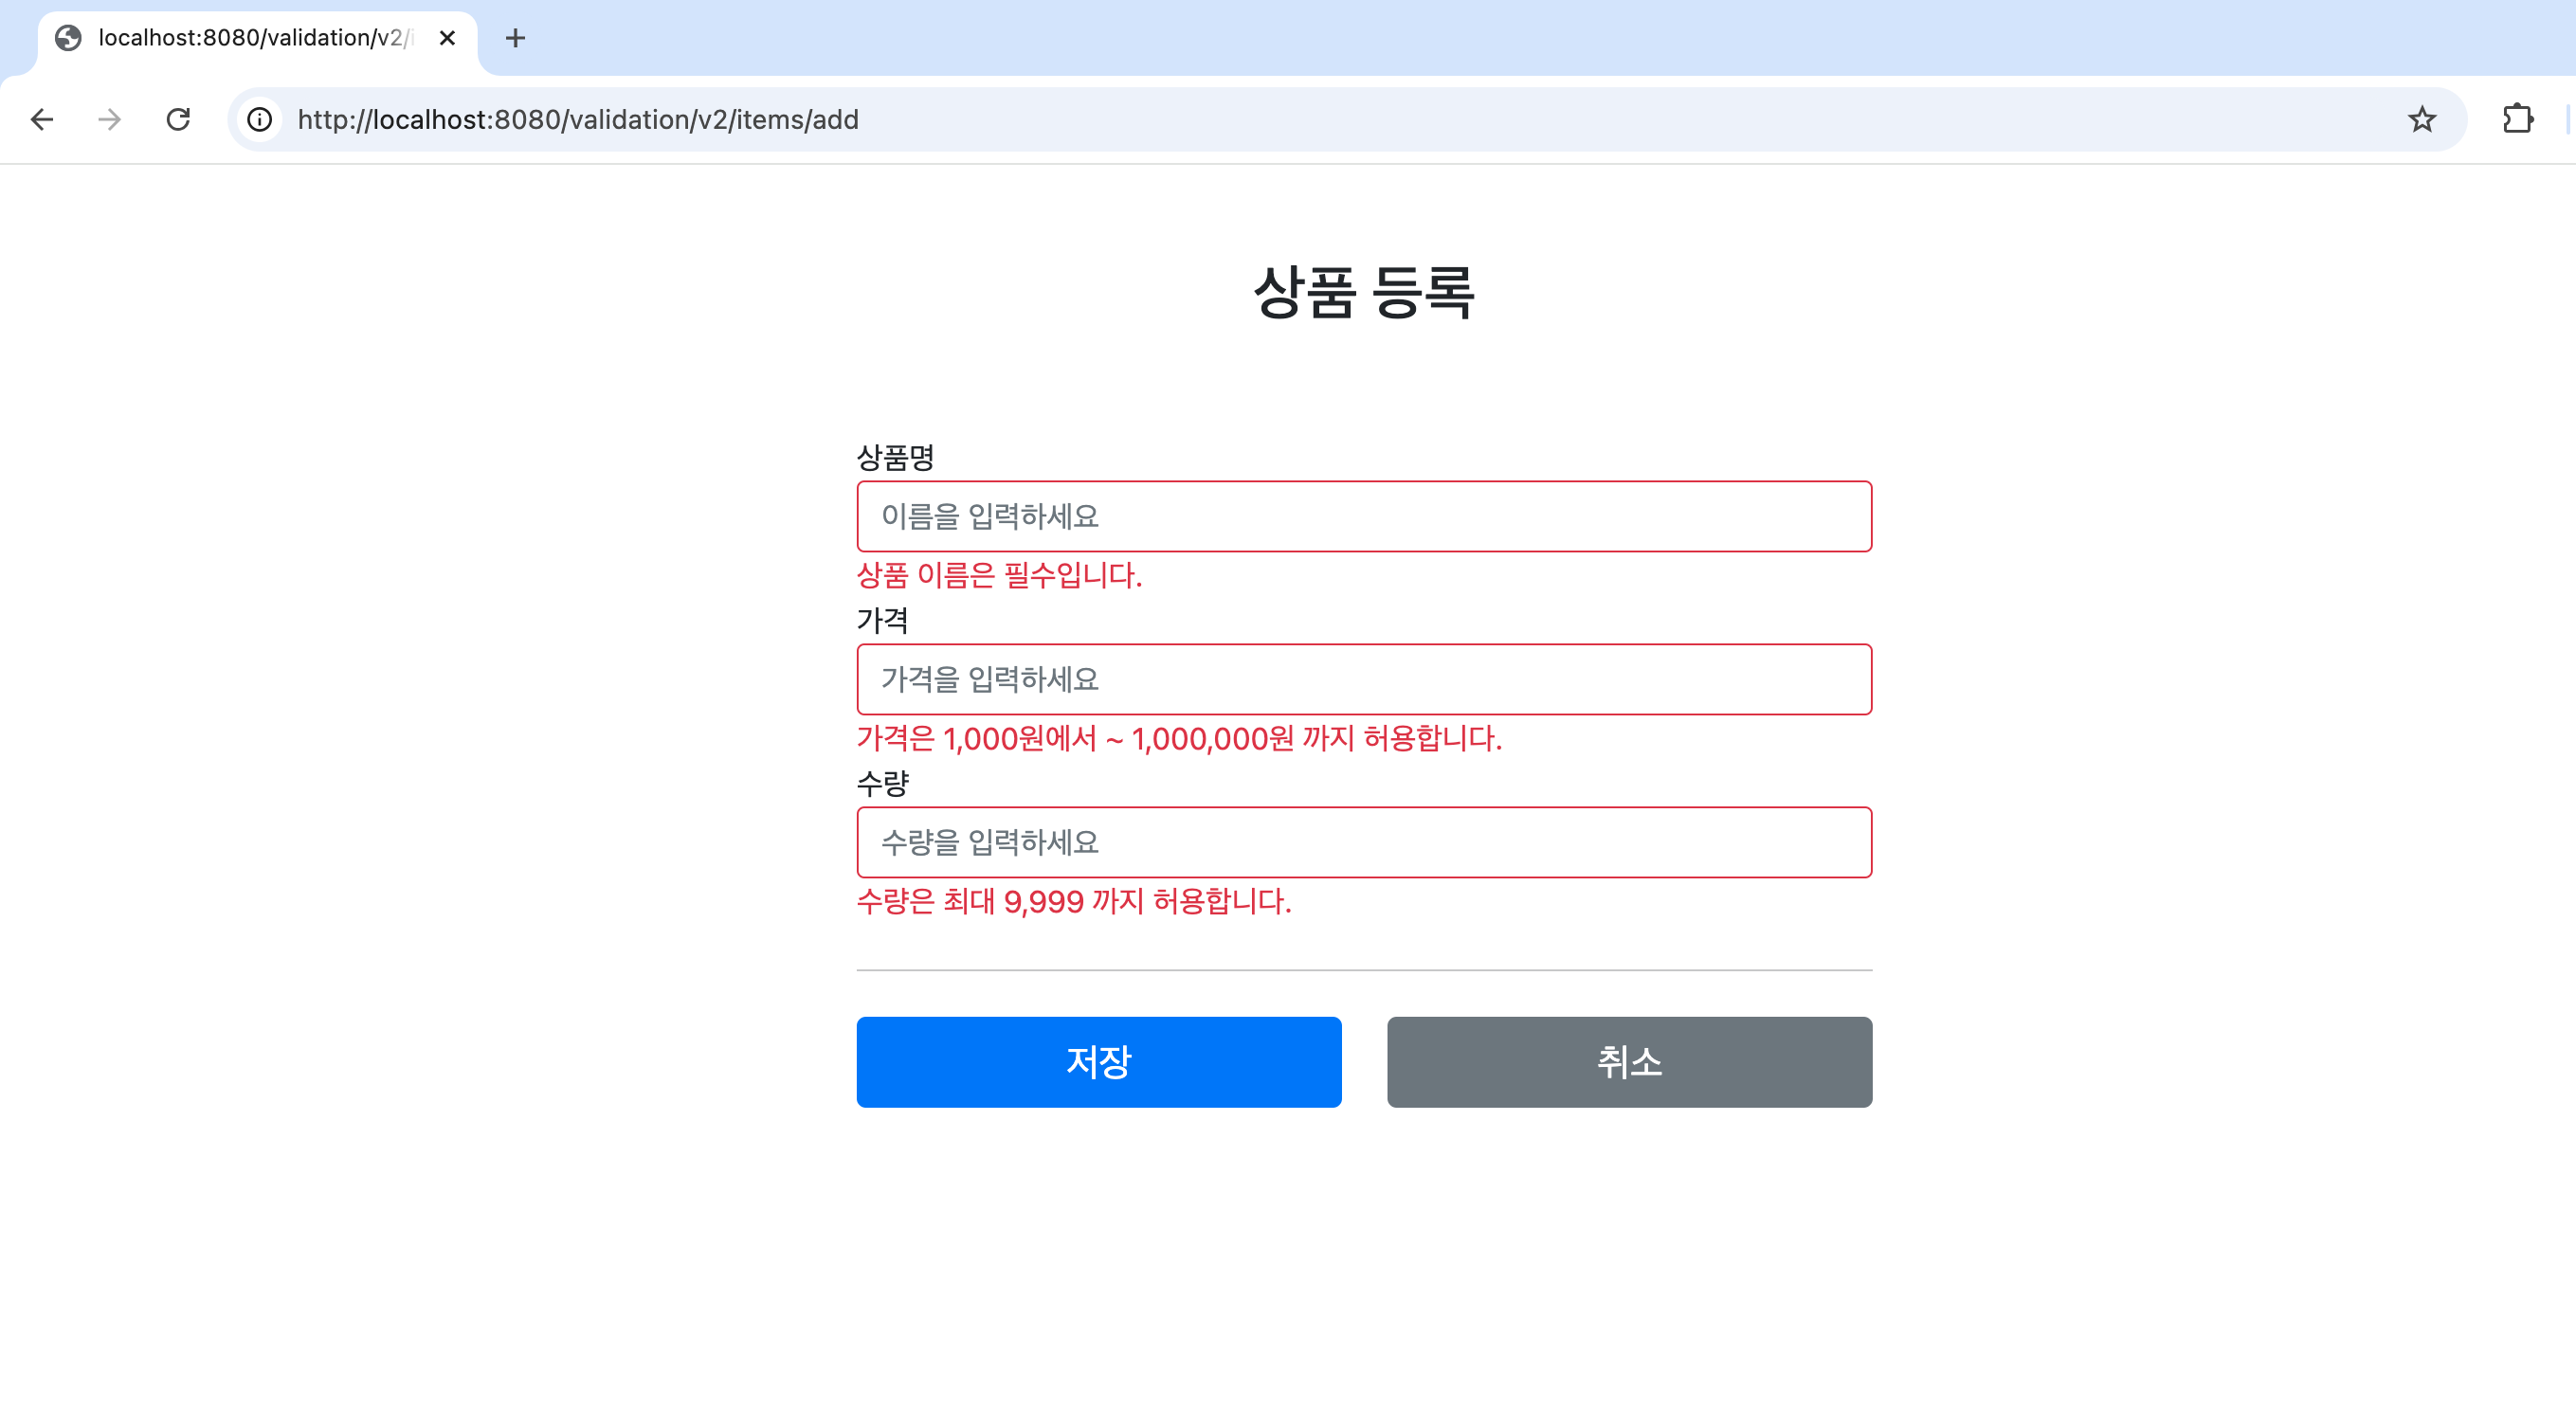Open site information icon in address bar
2576x1410 pixels.
pyautogui.click(x=260, y=120)
